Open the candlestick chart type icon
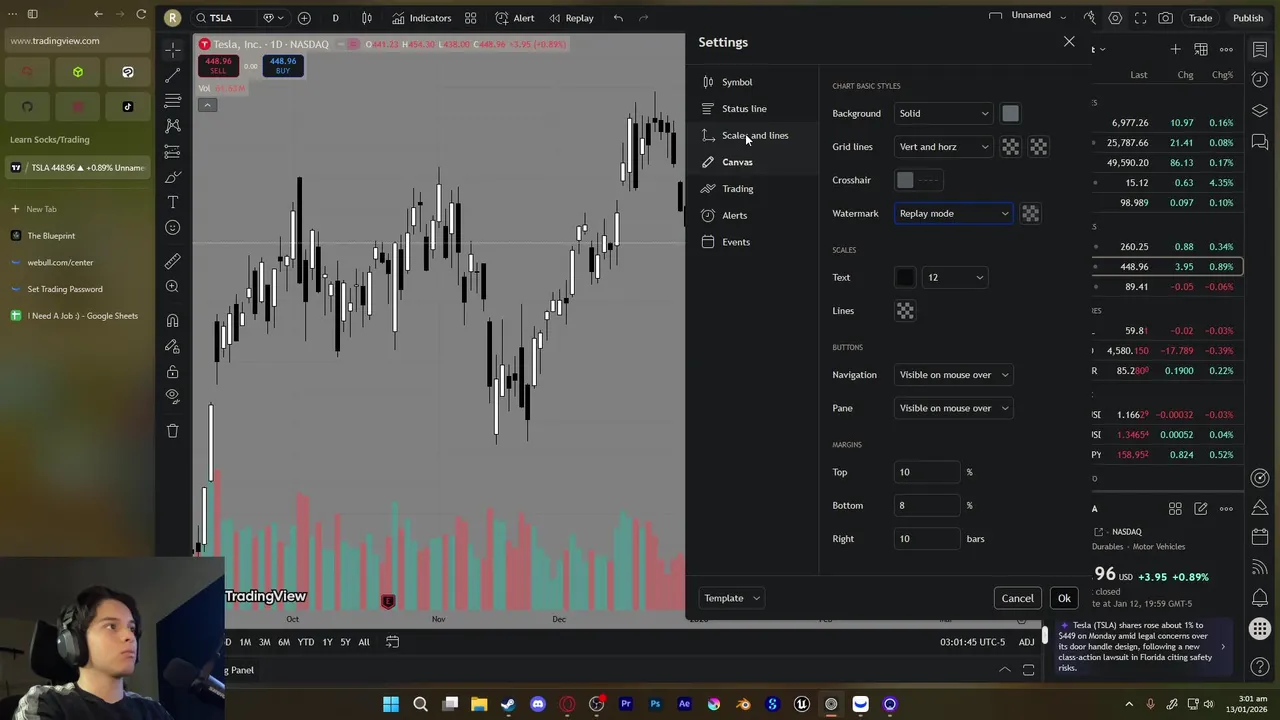The height and width of the screenshot is (720, 1280). [367, 18]
